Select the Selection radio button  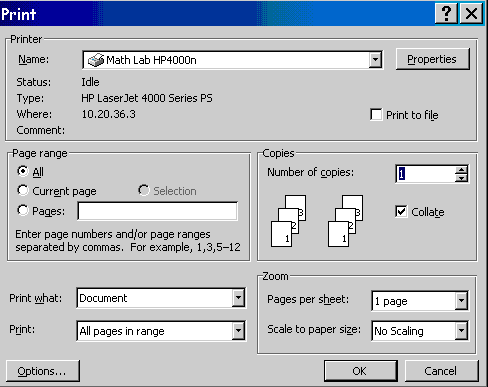pyautogui.click(x=144, y=190)
